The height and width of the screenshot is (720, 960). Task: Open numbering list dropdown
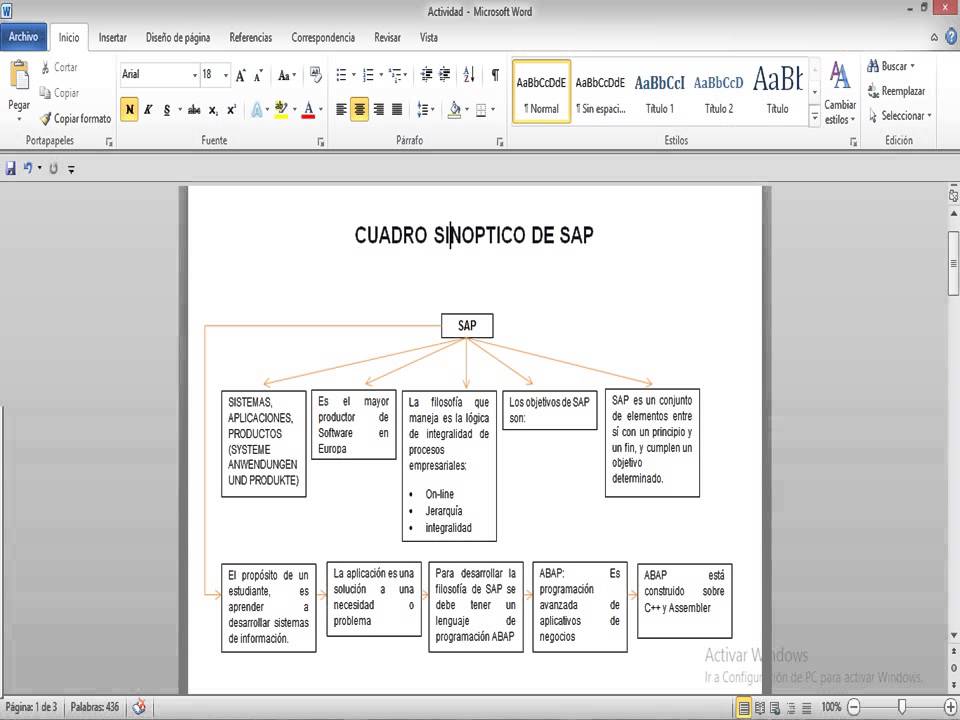pos(381,75)
